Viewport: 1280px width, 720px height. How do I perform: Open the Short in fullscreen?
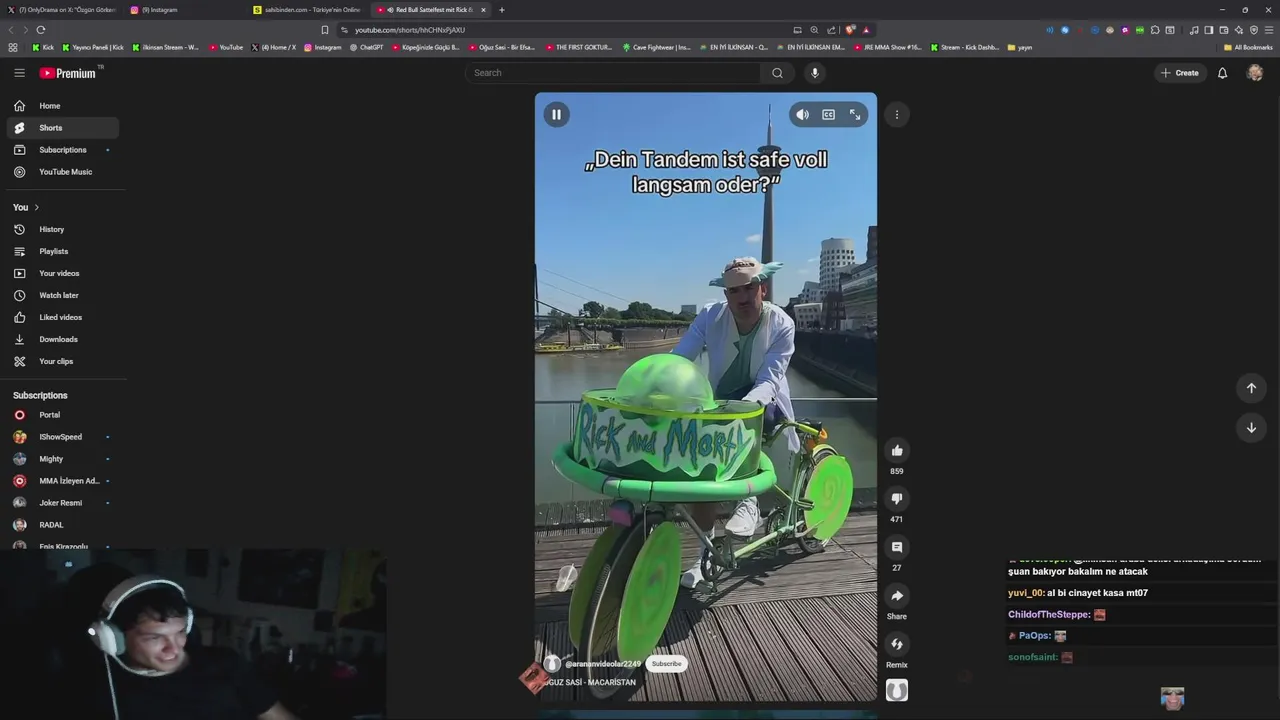click(855, 115)
